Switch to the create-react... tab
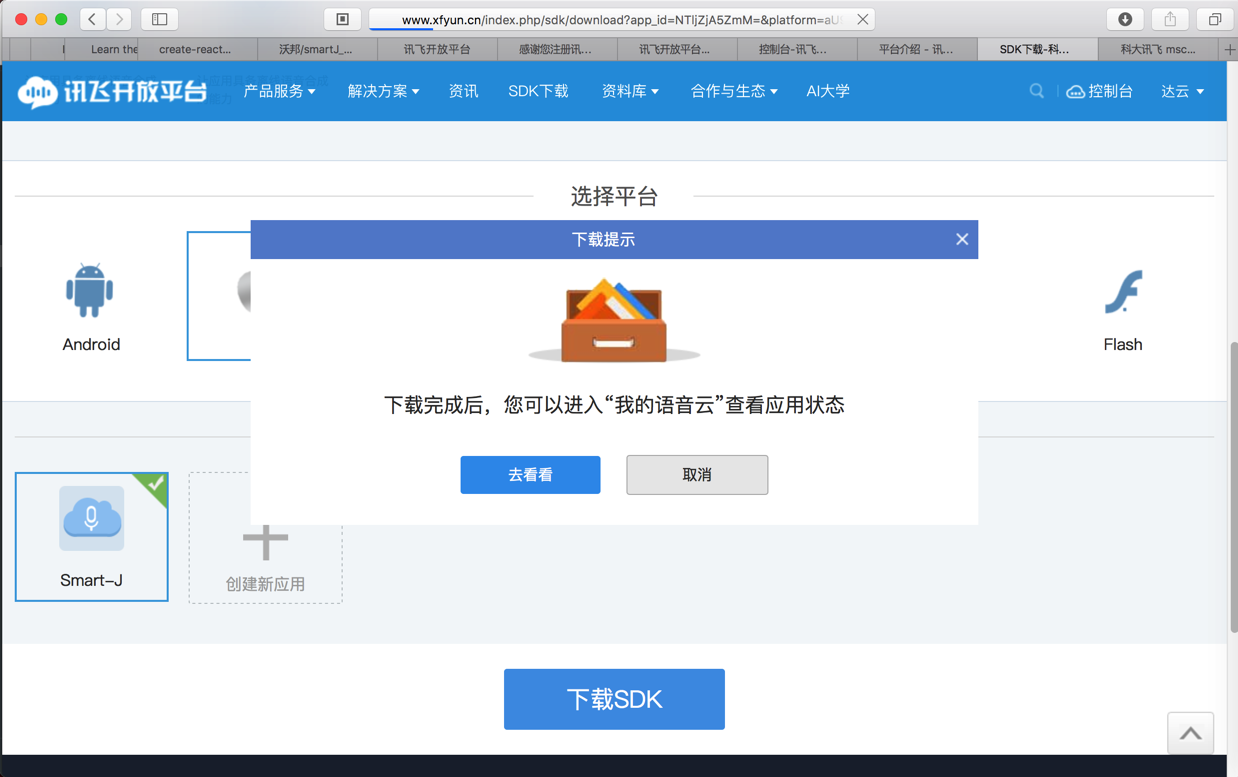The width and height of the screenshot is (1238, 777). [x=196, y=49]
